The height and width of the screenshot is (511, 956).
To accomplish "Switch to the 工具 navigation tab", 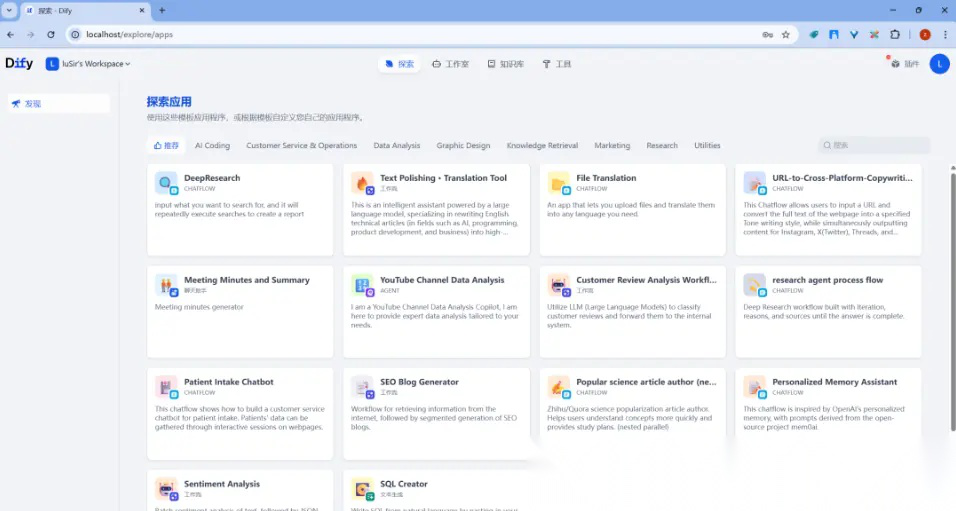I will (x=557, y=63).
